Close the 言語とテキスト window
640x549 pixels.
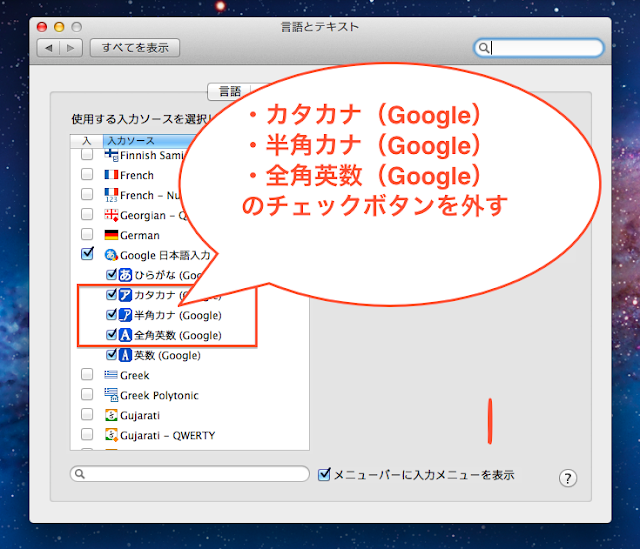click(x=42, y=27)
